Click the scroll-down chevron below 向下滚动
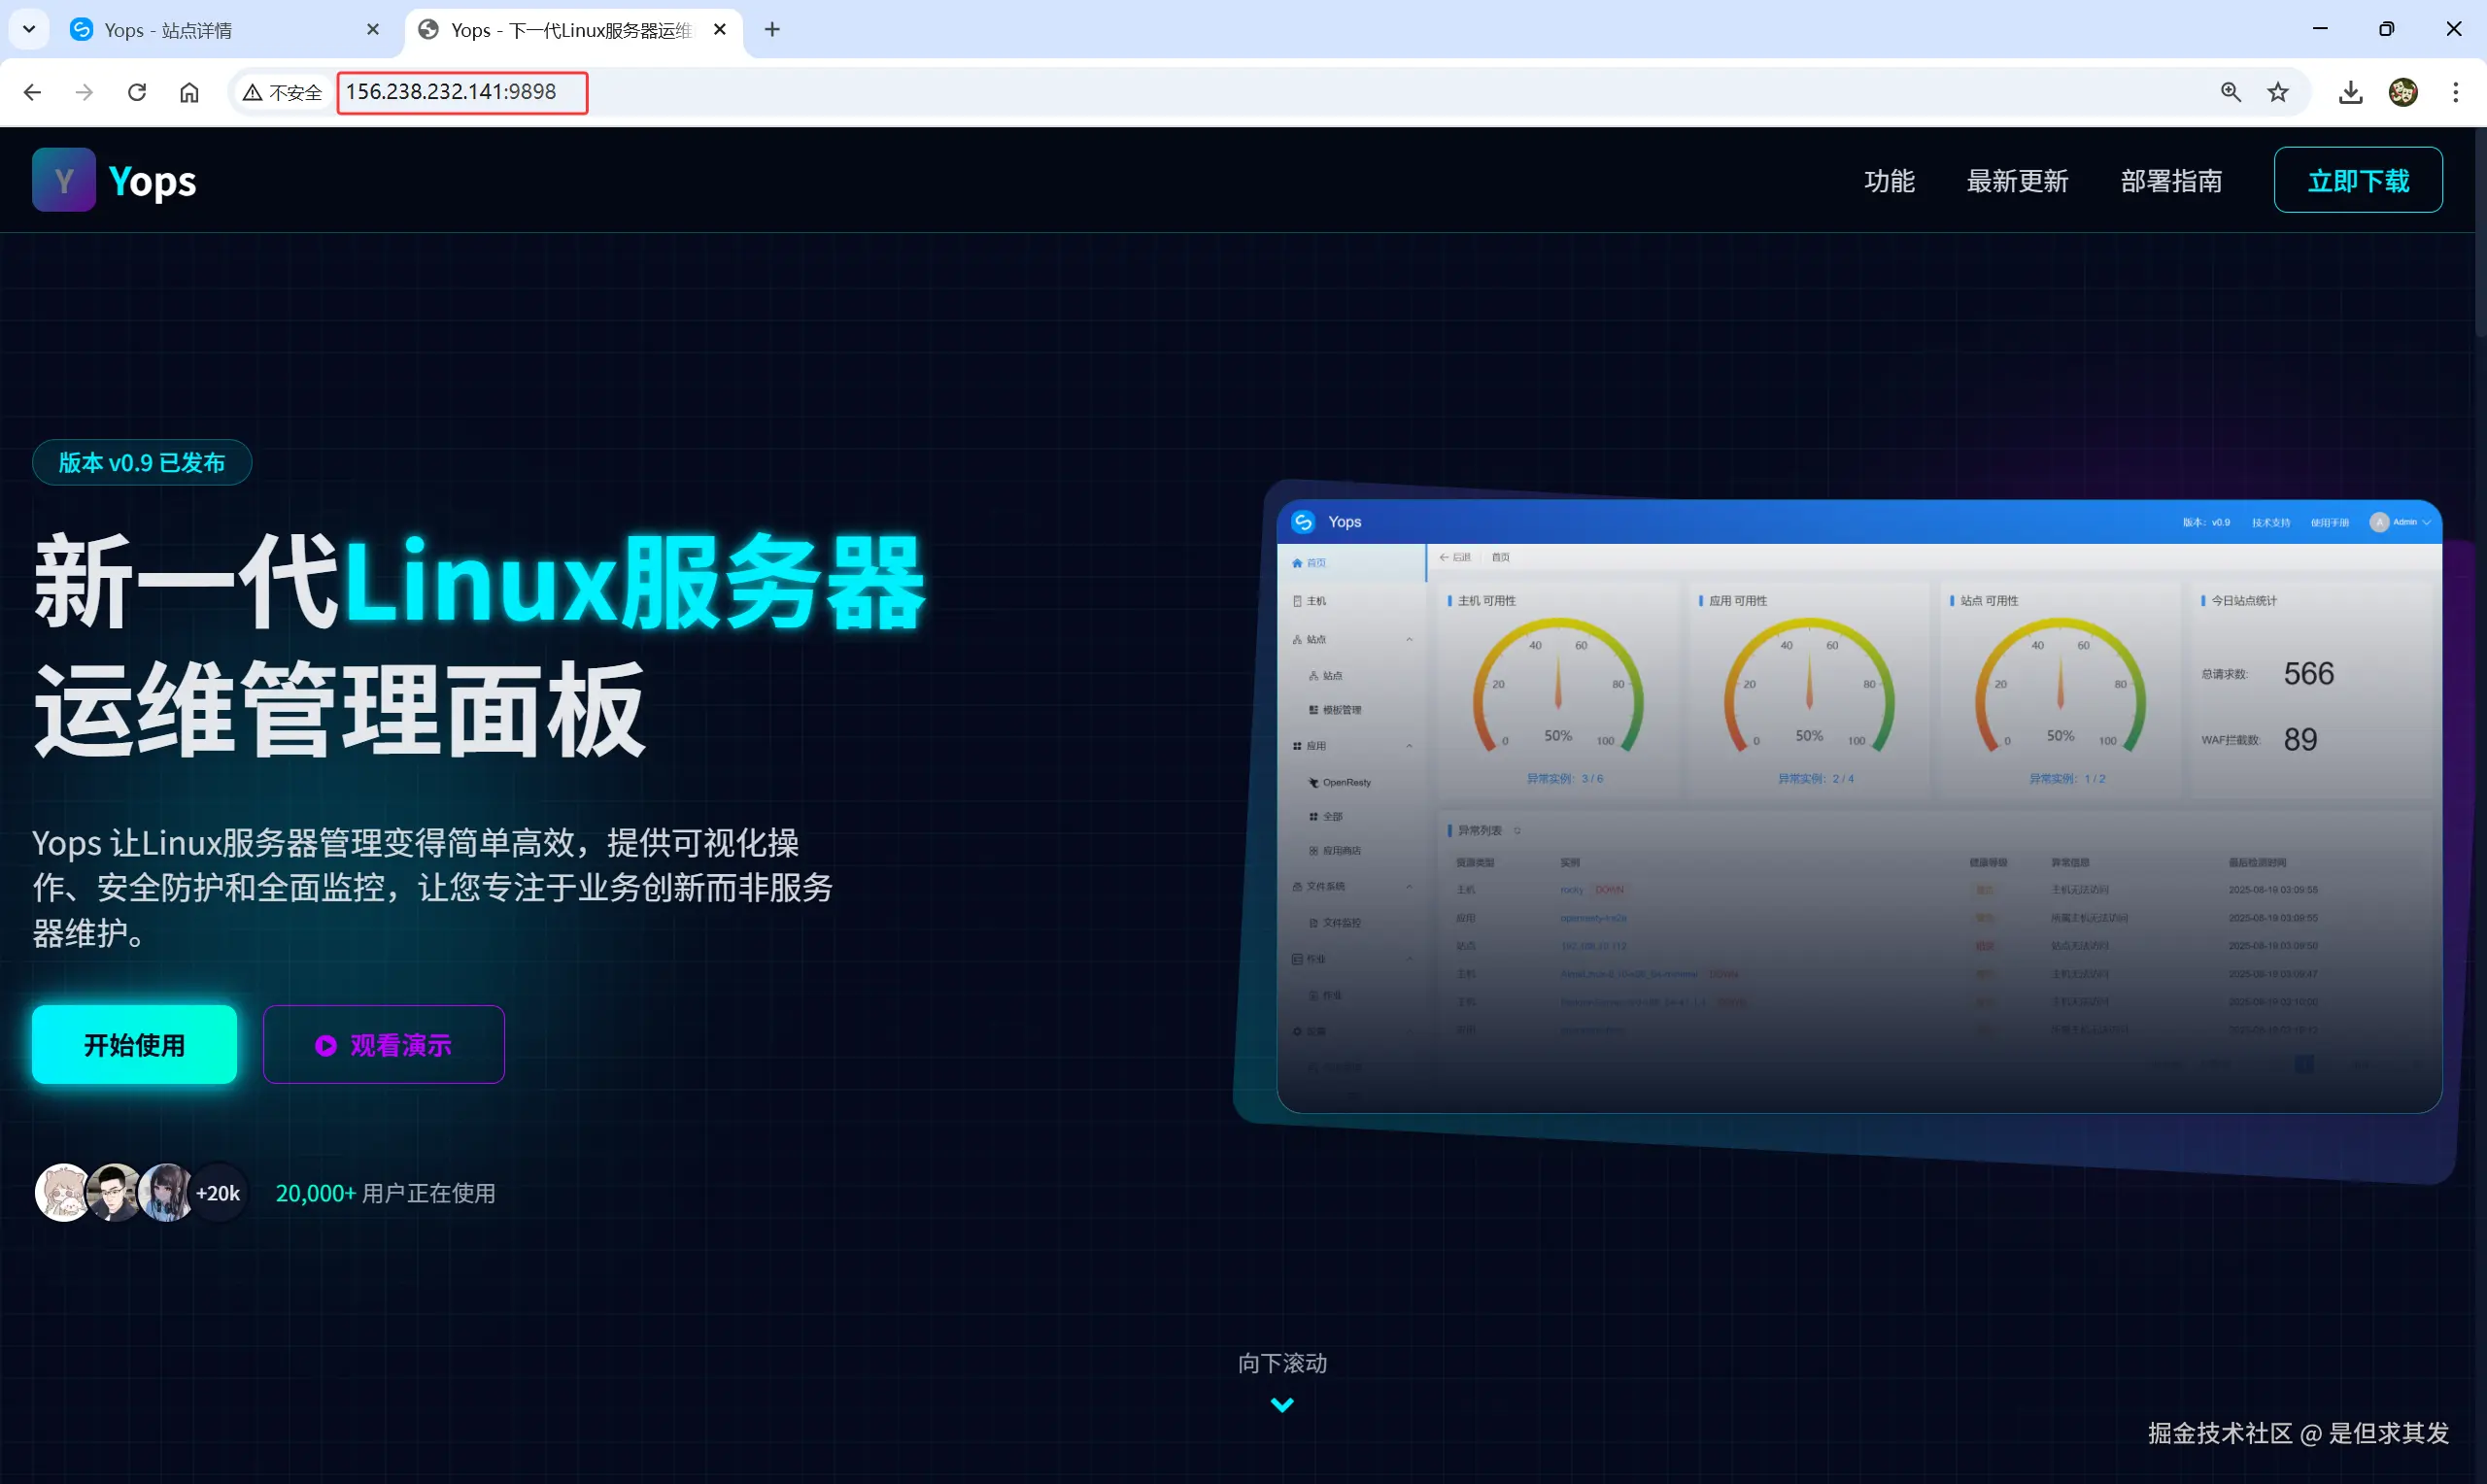 coord(1281,1404)
